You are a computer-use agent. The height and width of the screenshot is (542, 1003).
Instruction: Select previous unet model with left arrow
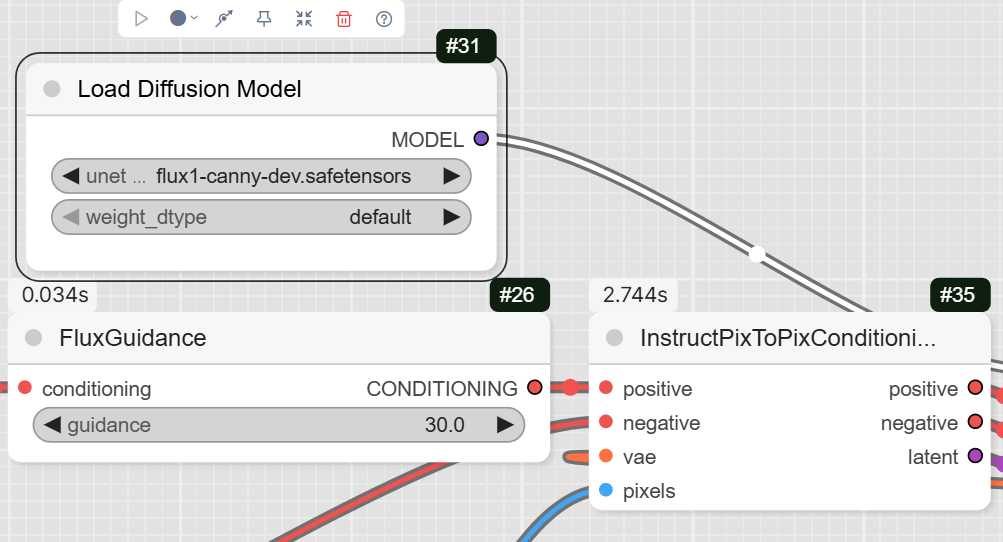pos(70,176)
